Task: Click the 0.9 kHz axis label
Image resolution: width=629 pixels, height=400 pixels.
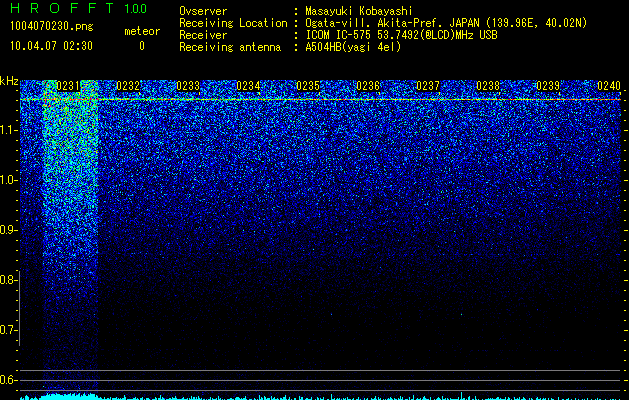Action: (8, 230)
